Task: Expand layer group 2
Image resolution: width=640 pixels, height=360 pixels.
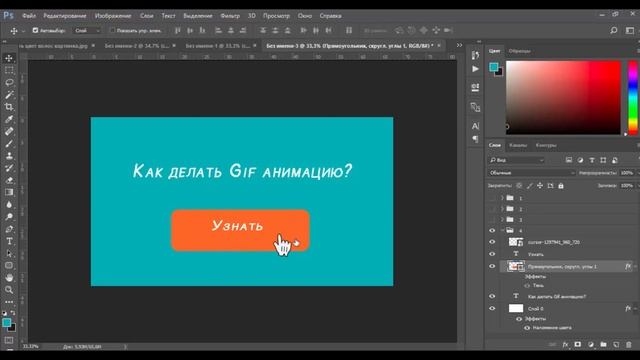Action: tap(502, 209)
